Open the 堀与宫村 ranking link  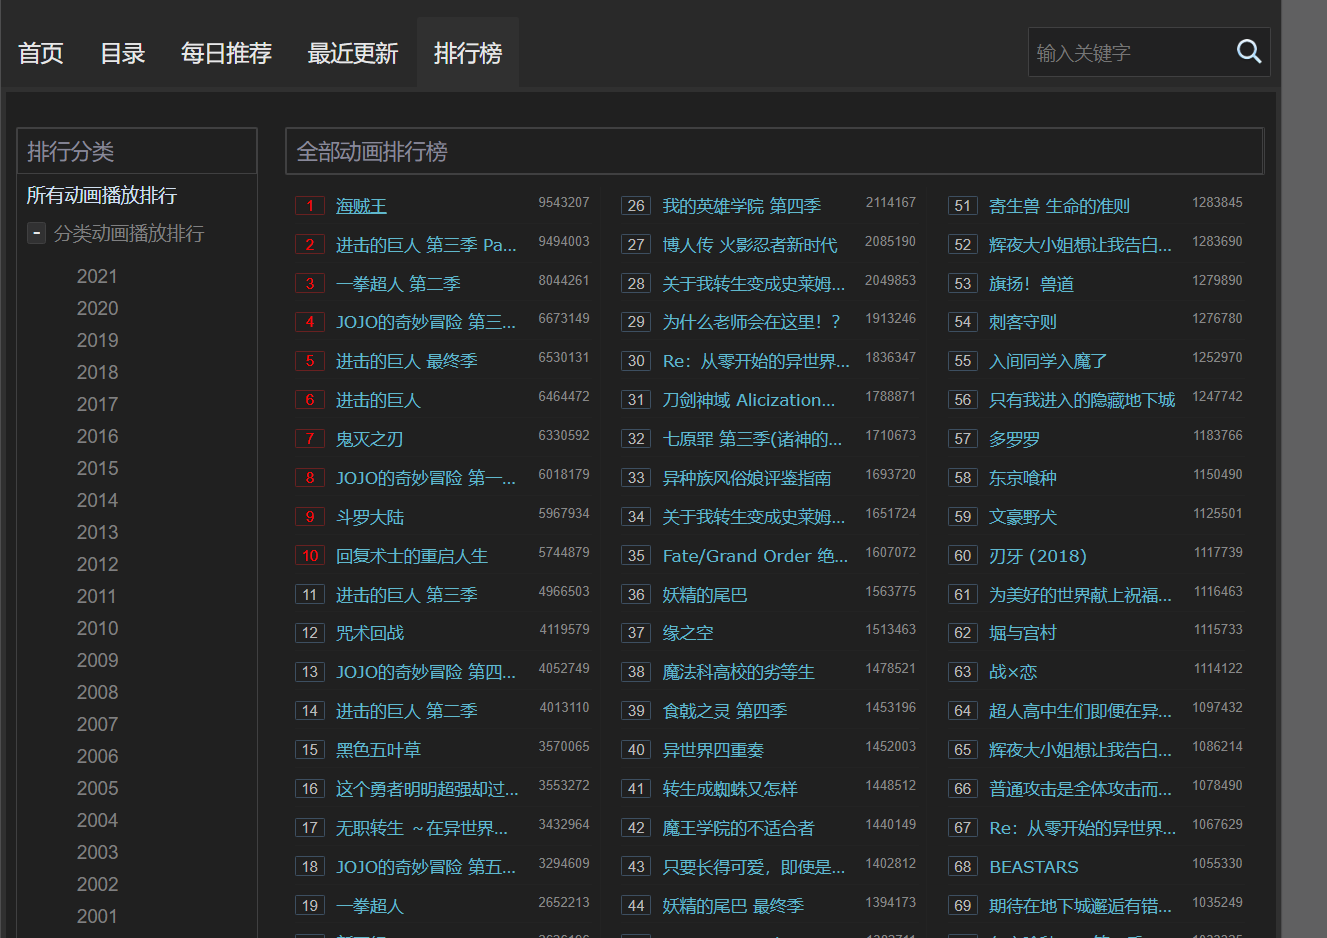pyautogui.click(x=1022, y=633)
